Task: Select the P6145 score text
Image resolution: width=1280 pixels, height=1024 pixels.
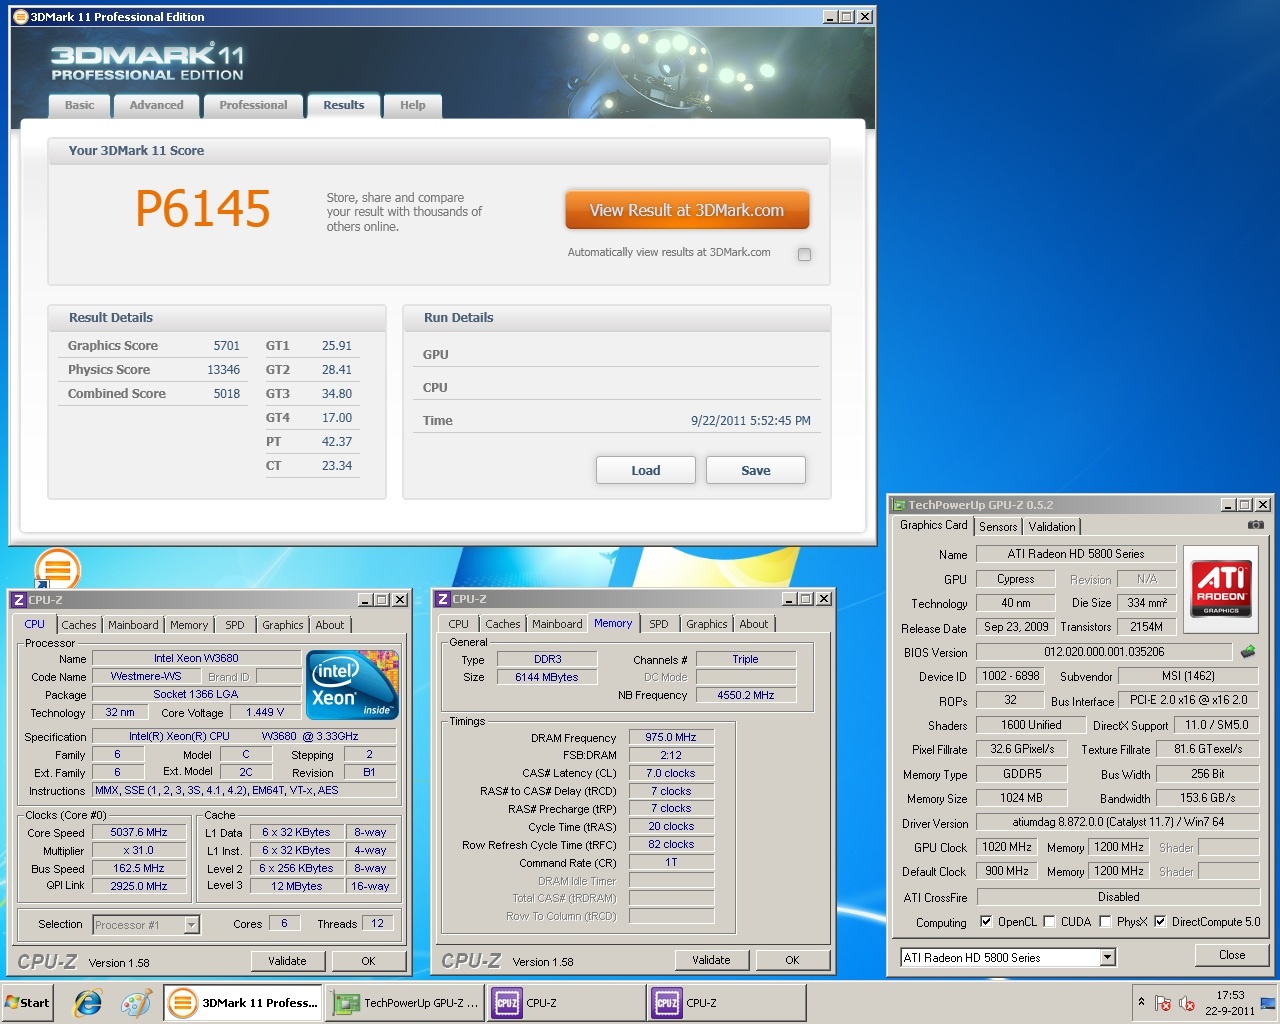Action: 203,209
